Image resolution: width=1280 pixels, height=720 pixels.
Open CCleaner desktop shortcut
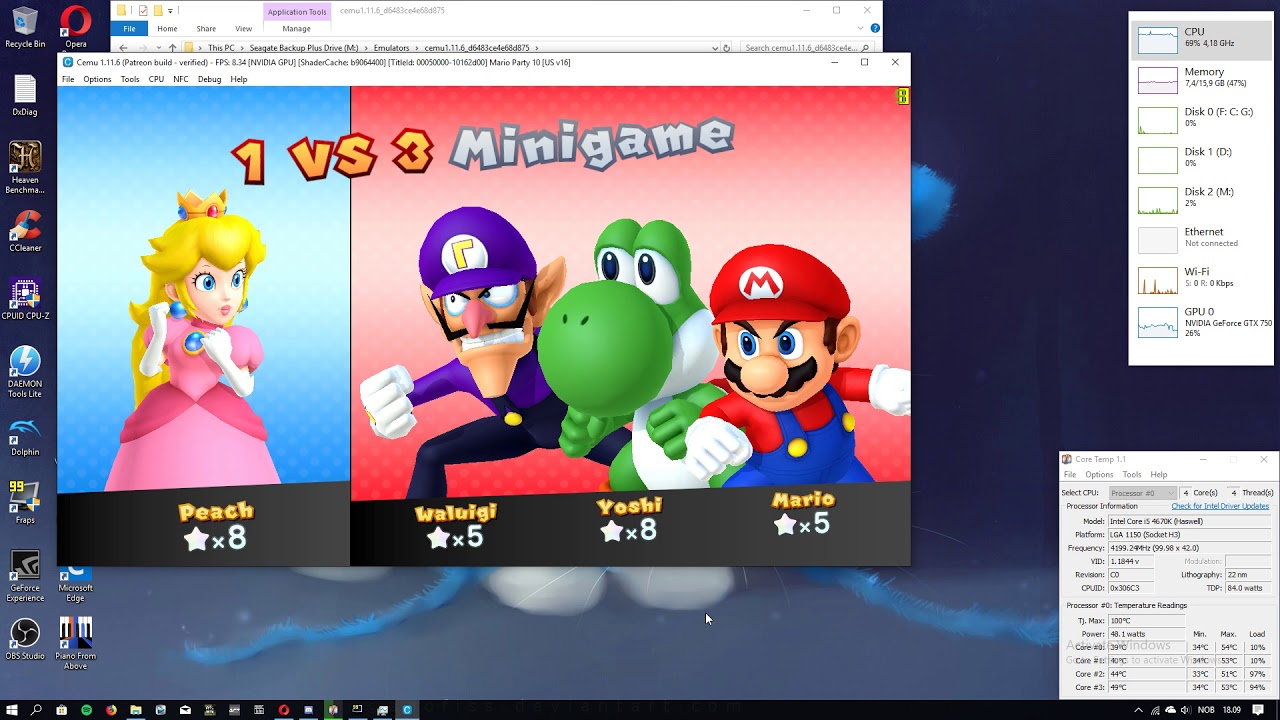coord(25,232)
